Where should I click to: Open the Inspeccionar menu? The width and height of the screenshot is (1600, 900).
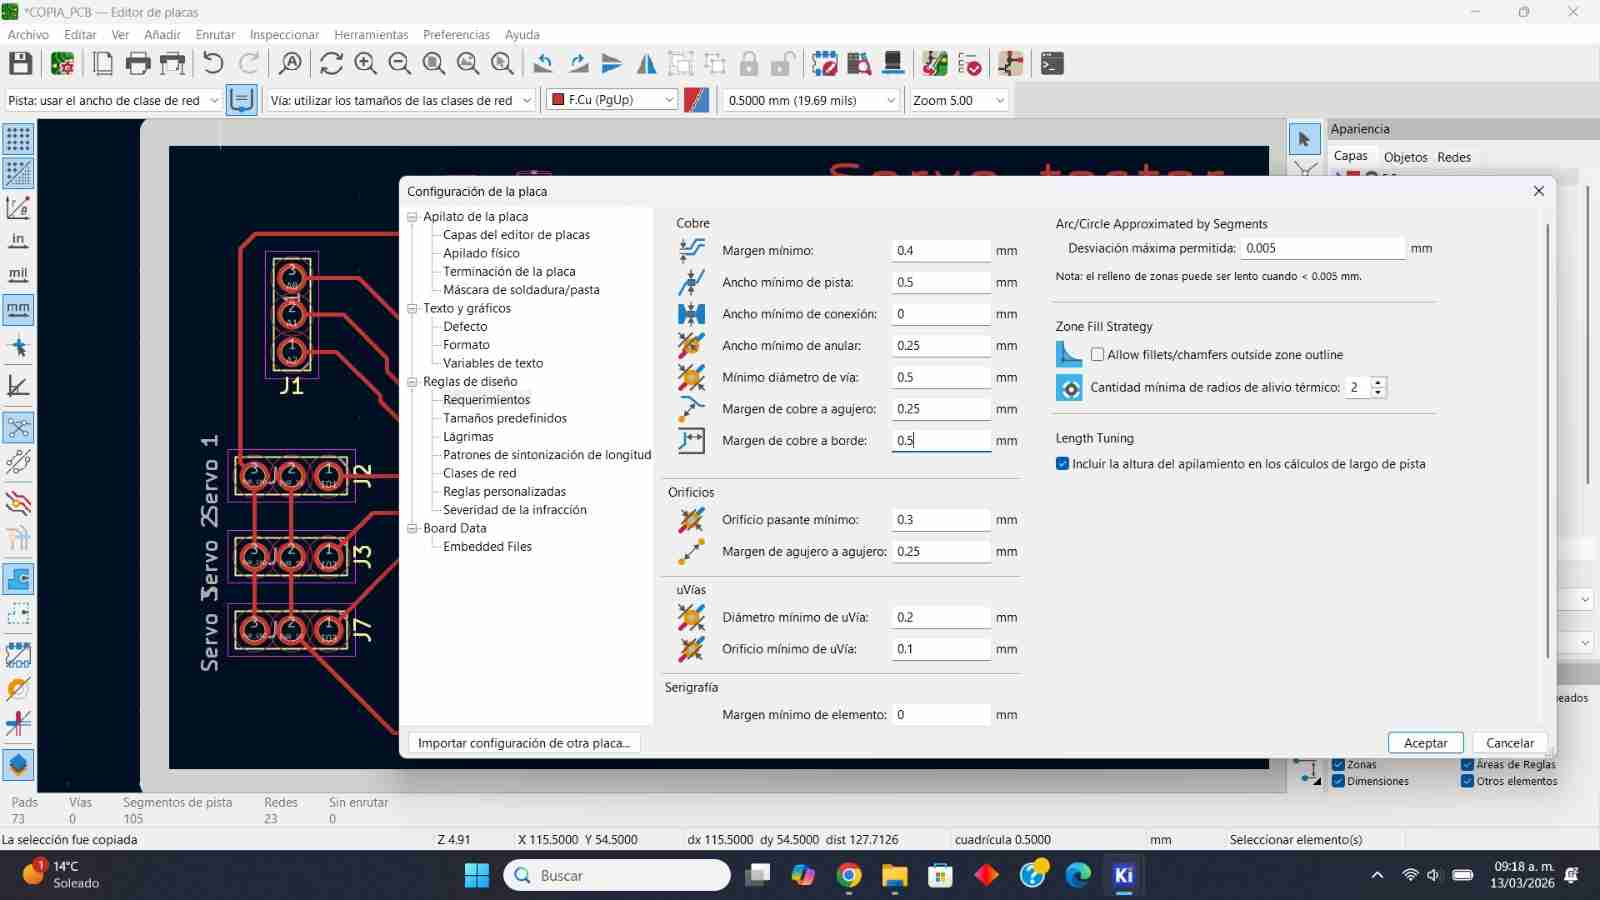click(284, 34)
